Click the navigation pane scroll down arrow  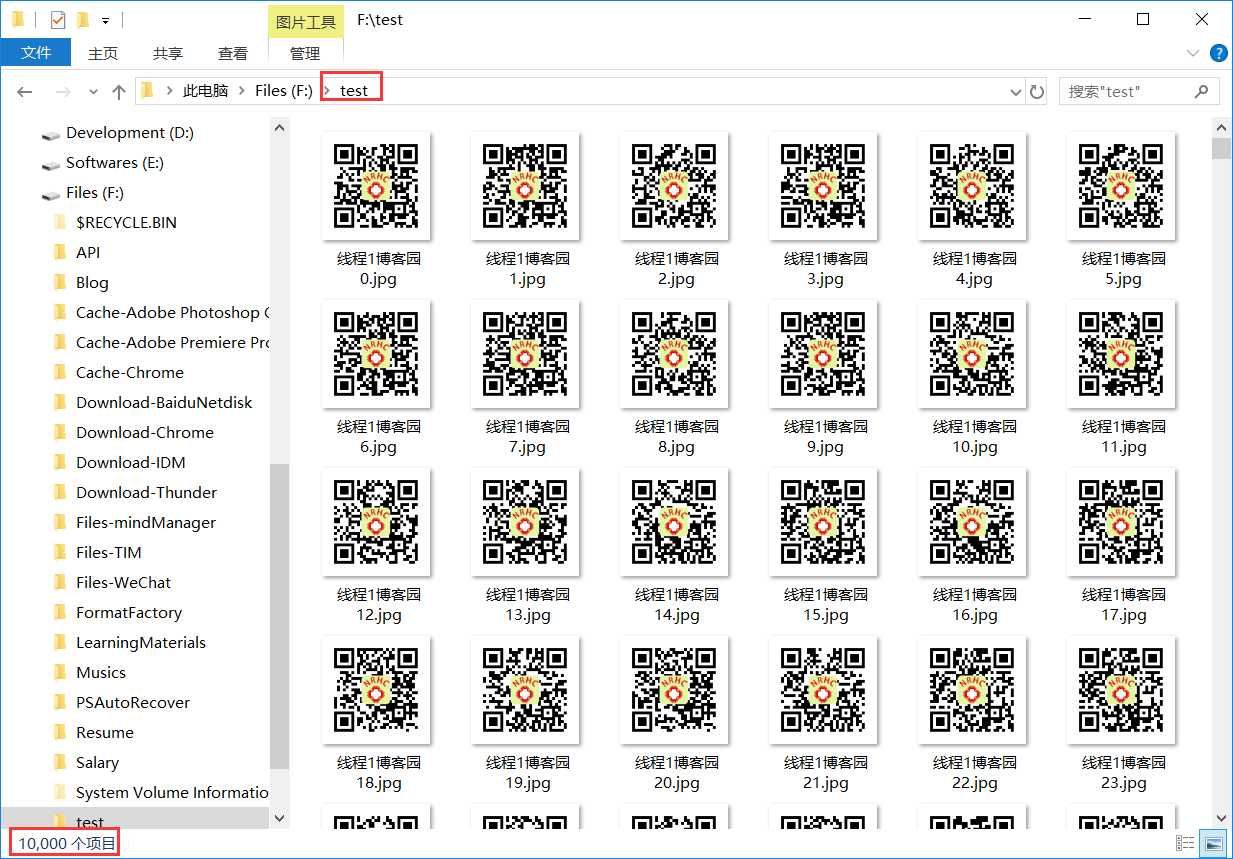click(x=280, y=817)
